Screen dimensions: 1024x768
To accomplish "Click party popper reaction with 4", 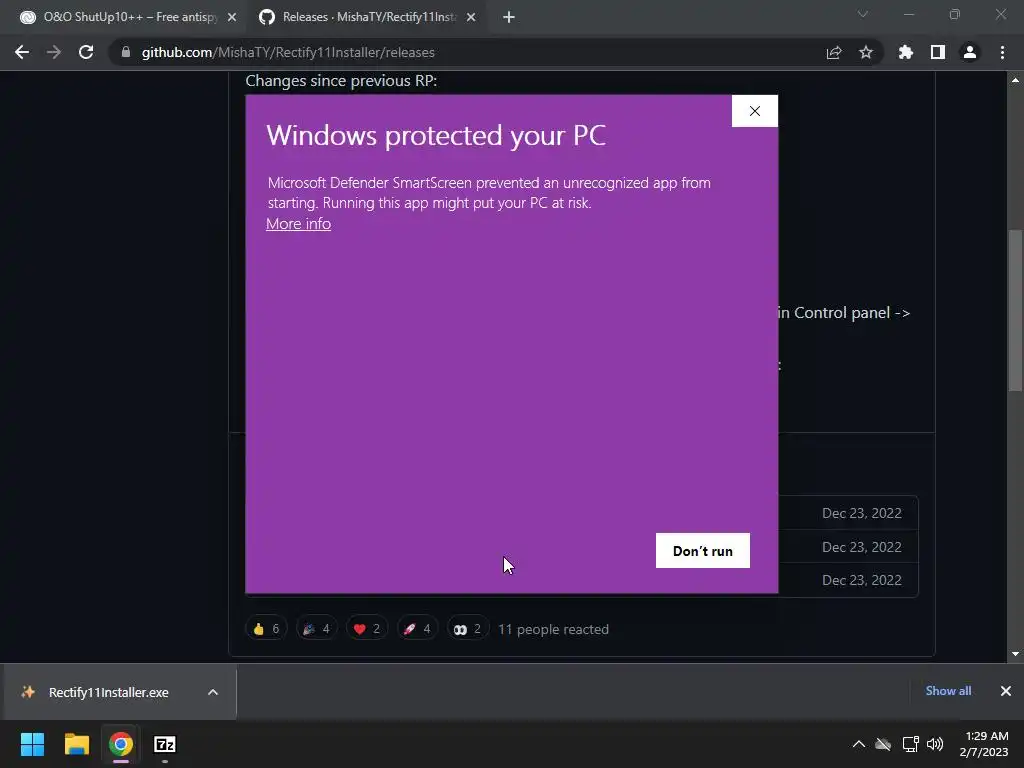I will tap(317, 629).
